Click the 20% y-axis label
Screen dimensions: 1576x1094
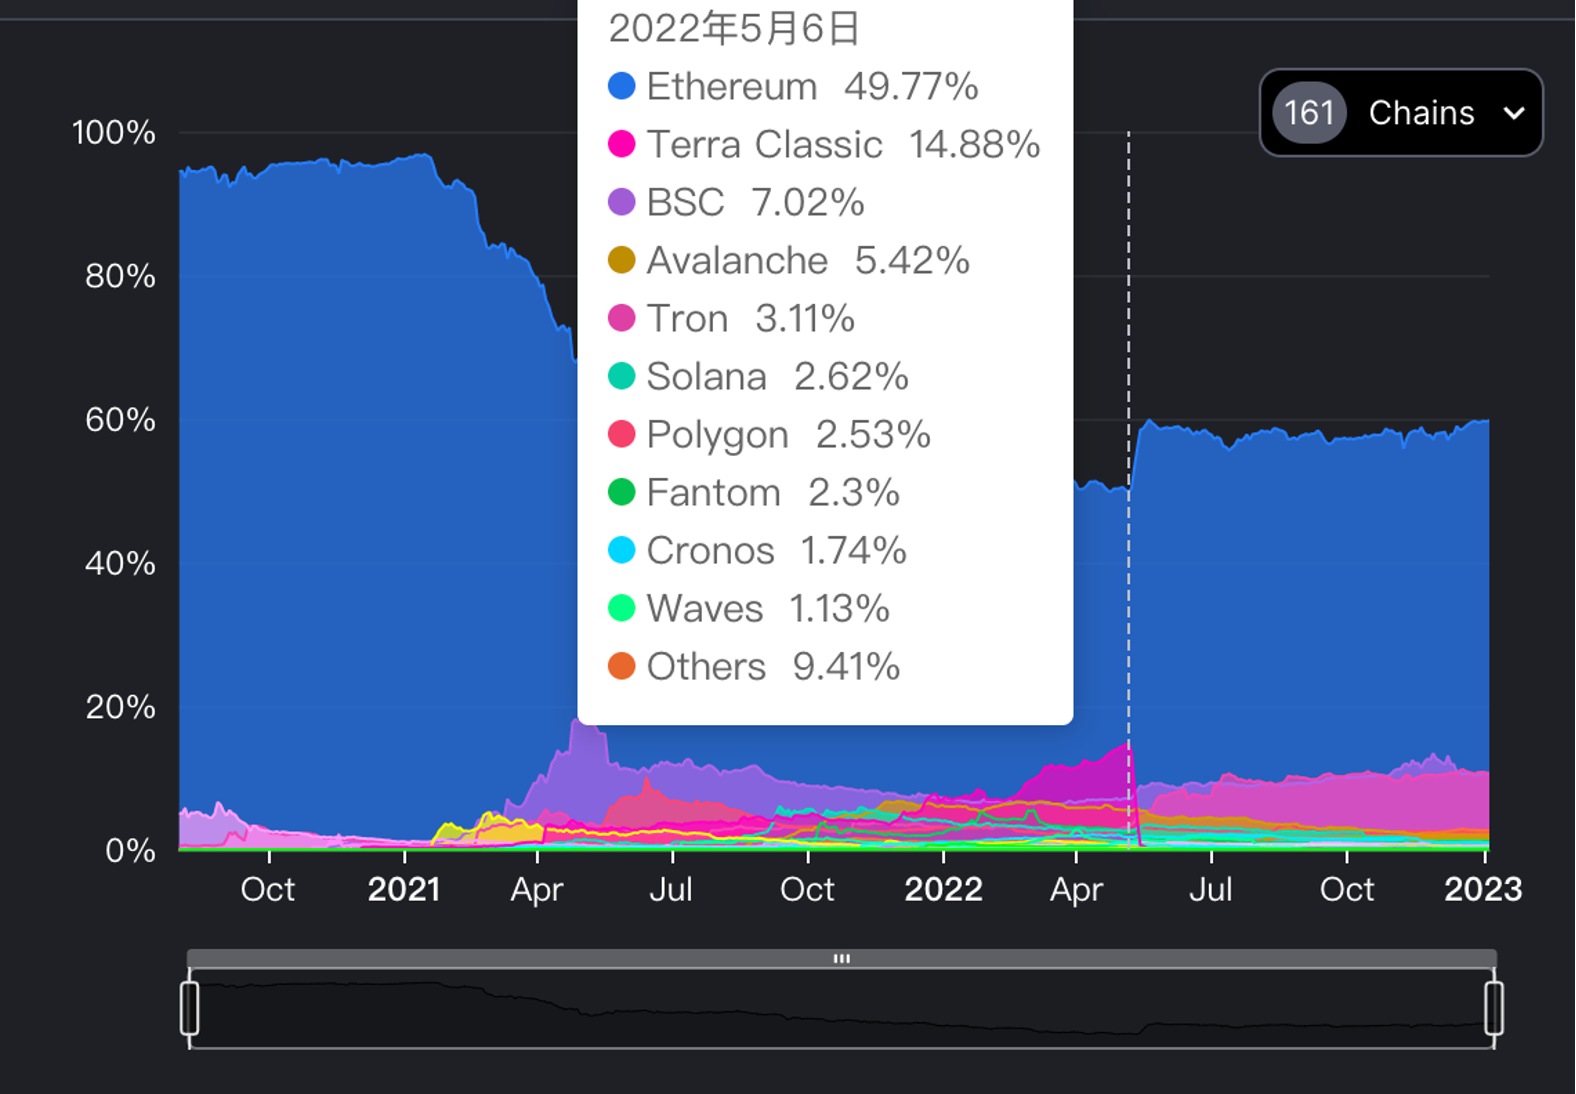tap(120, 707)
